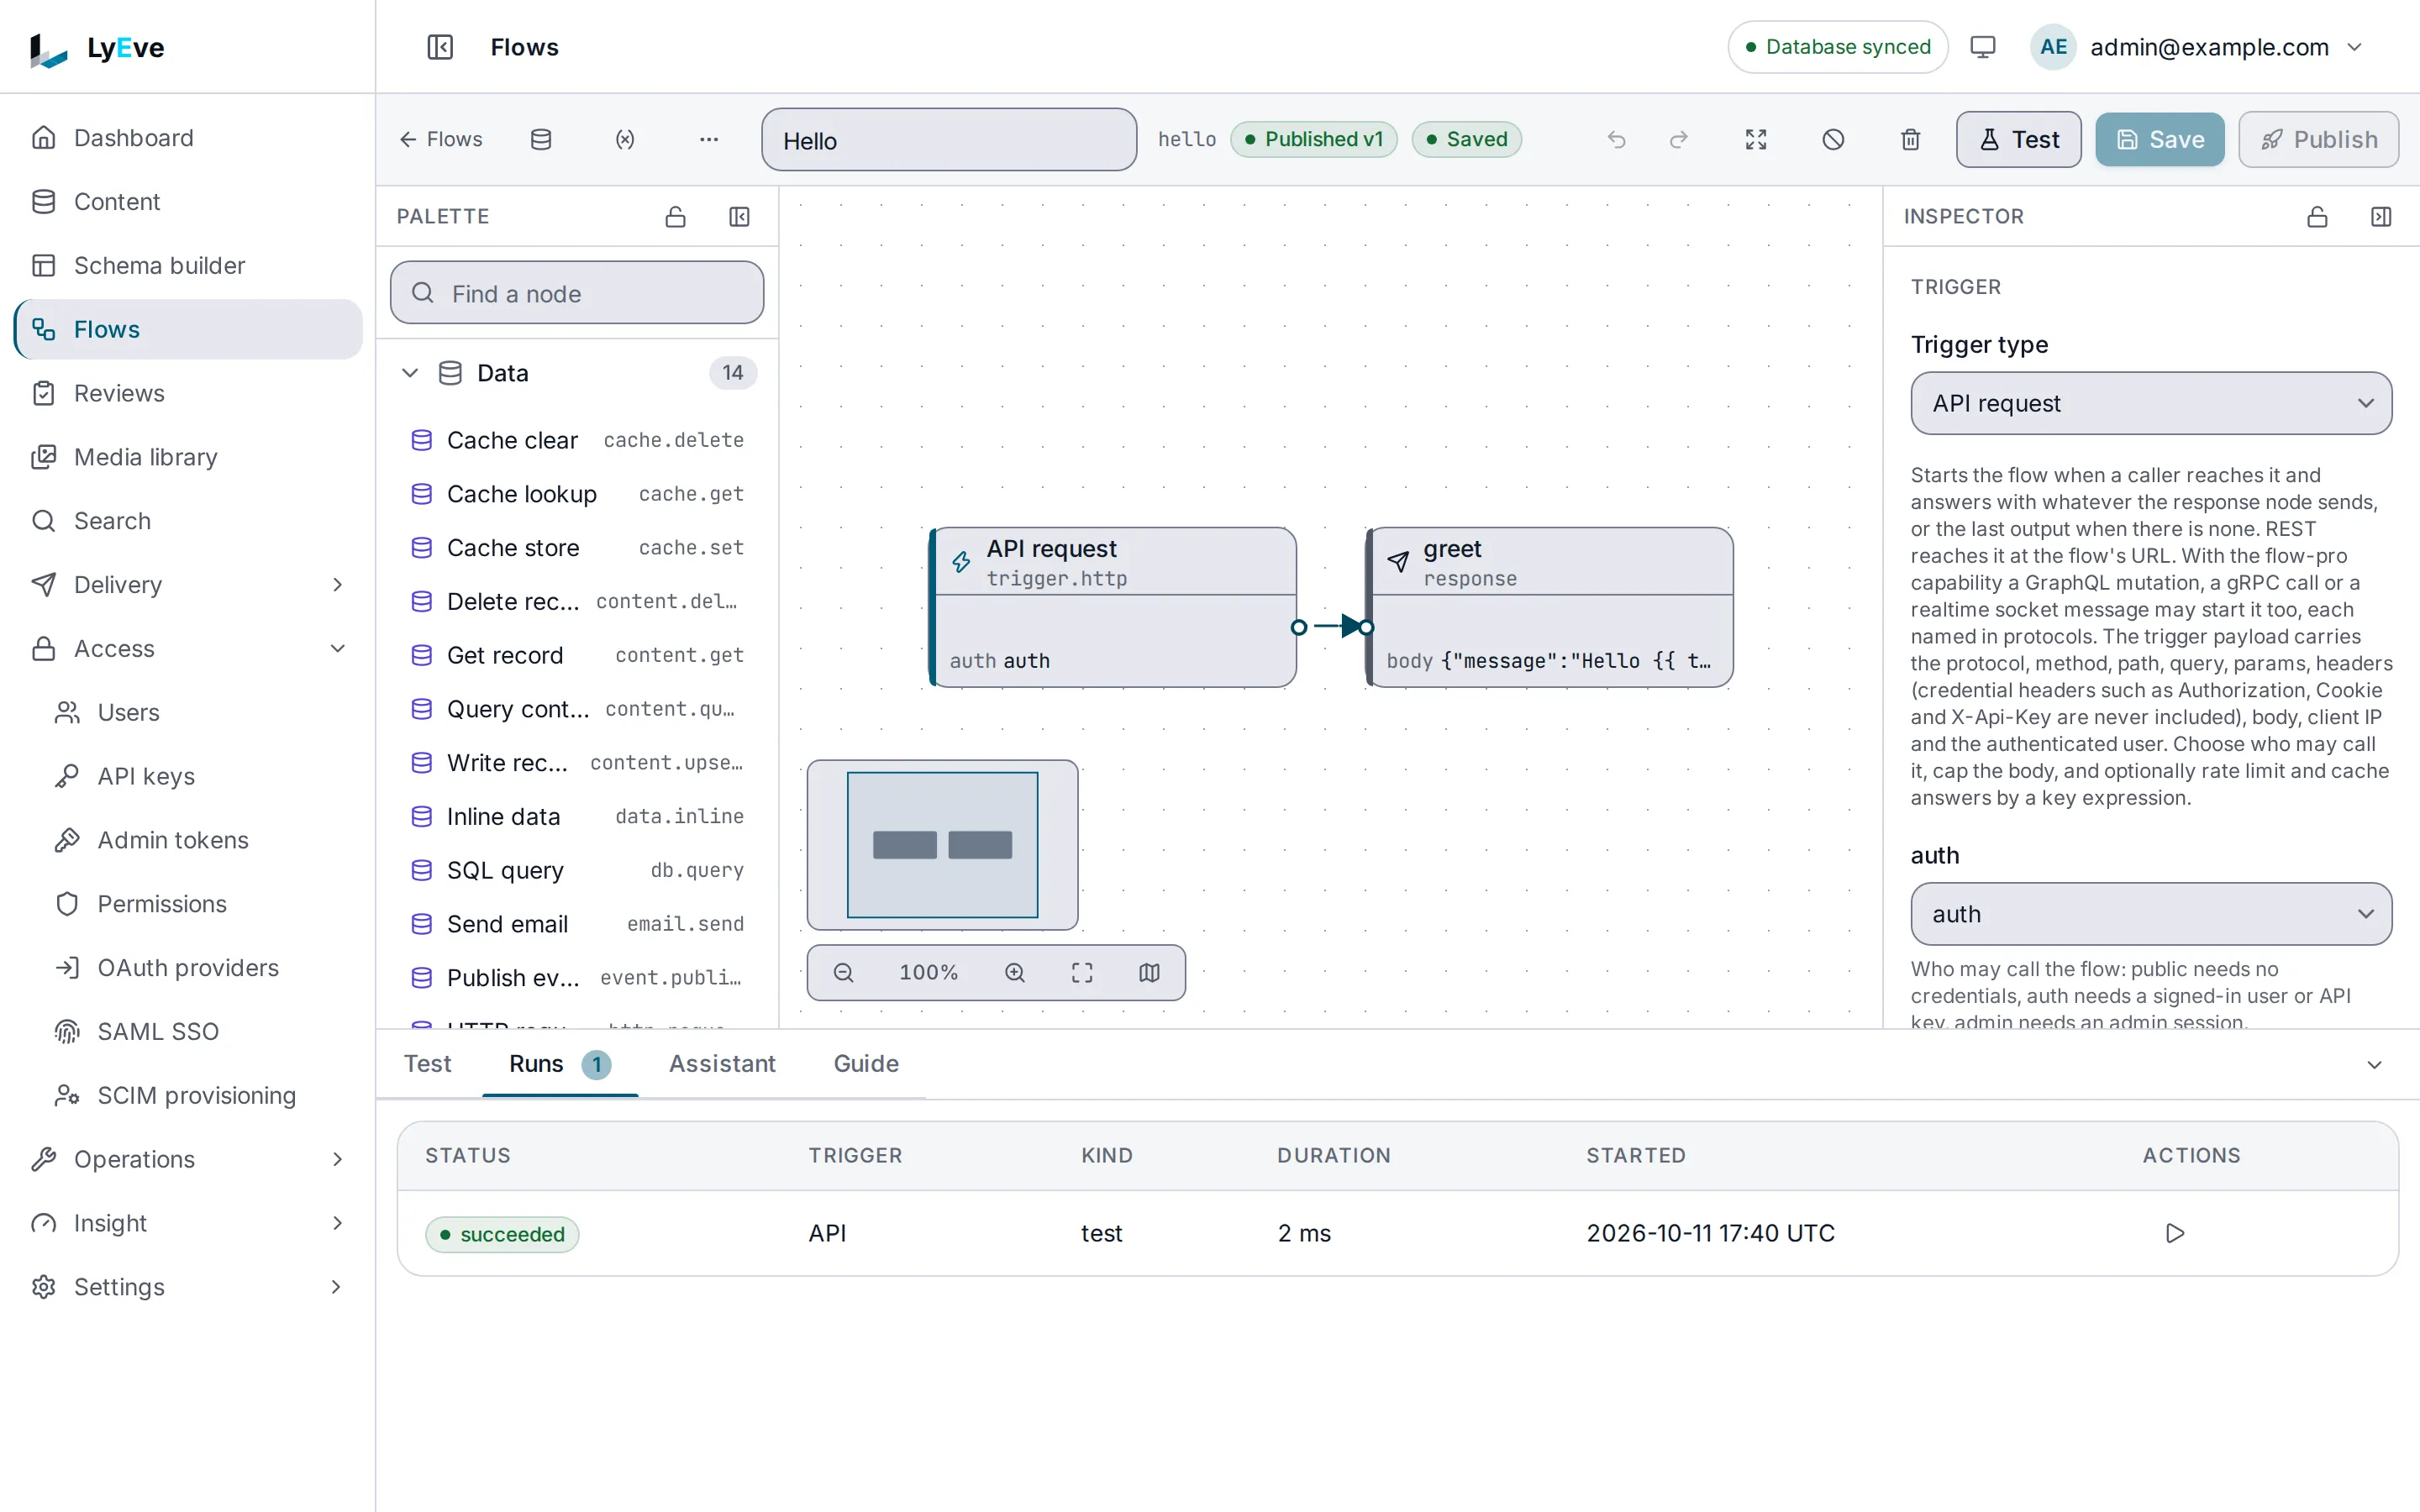Open API keys page

point(200,776)
